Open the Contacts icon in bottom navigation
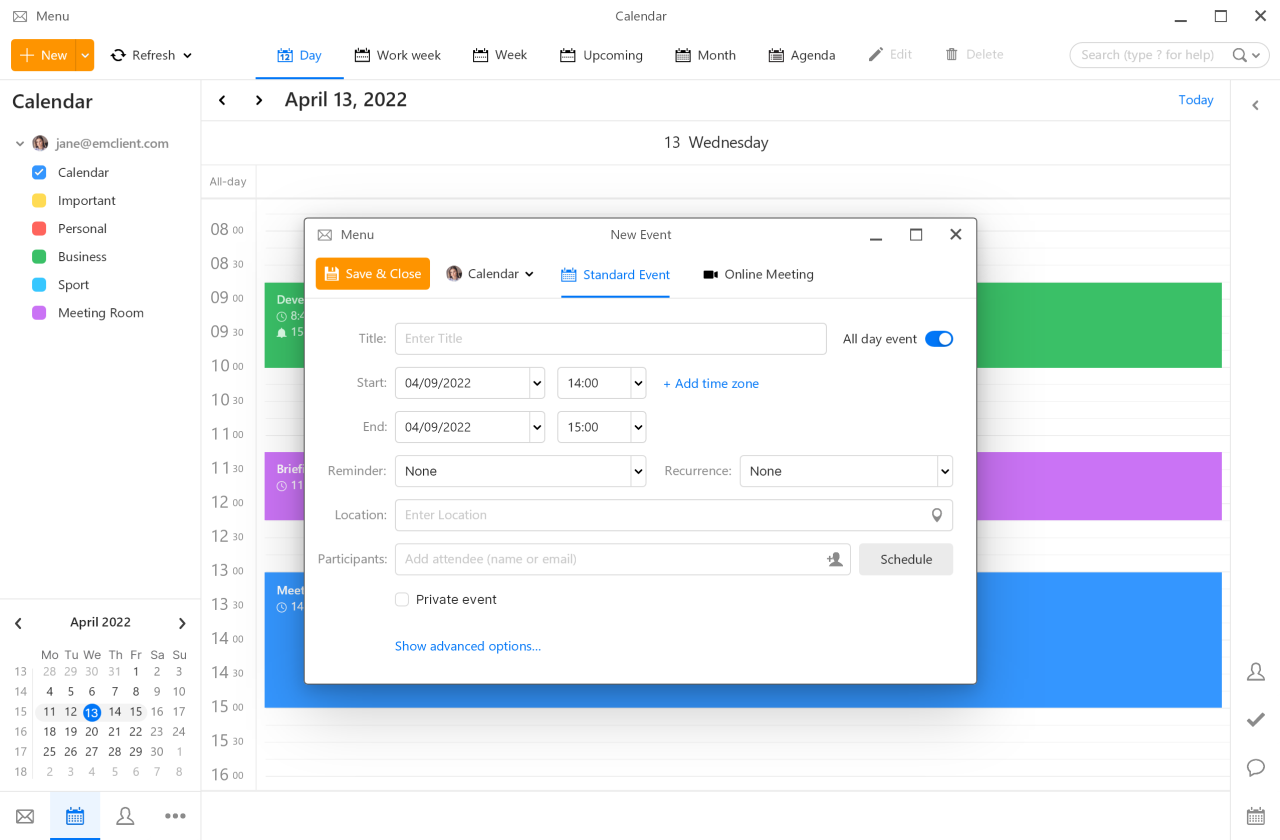 tap(124, 815)
